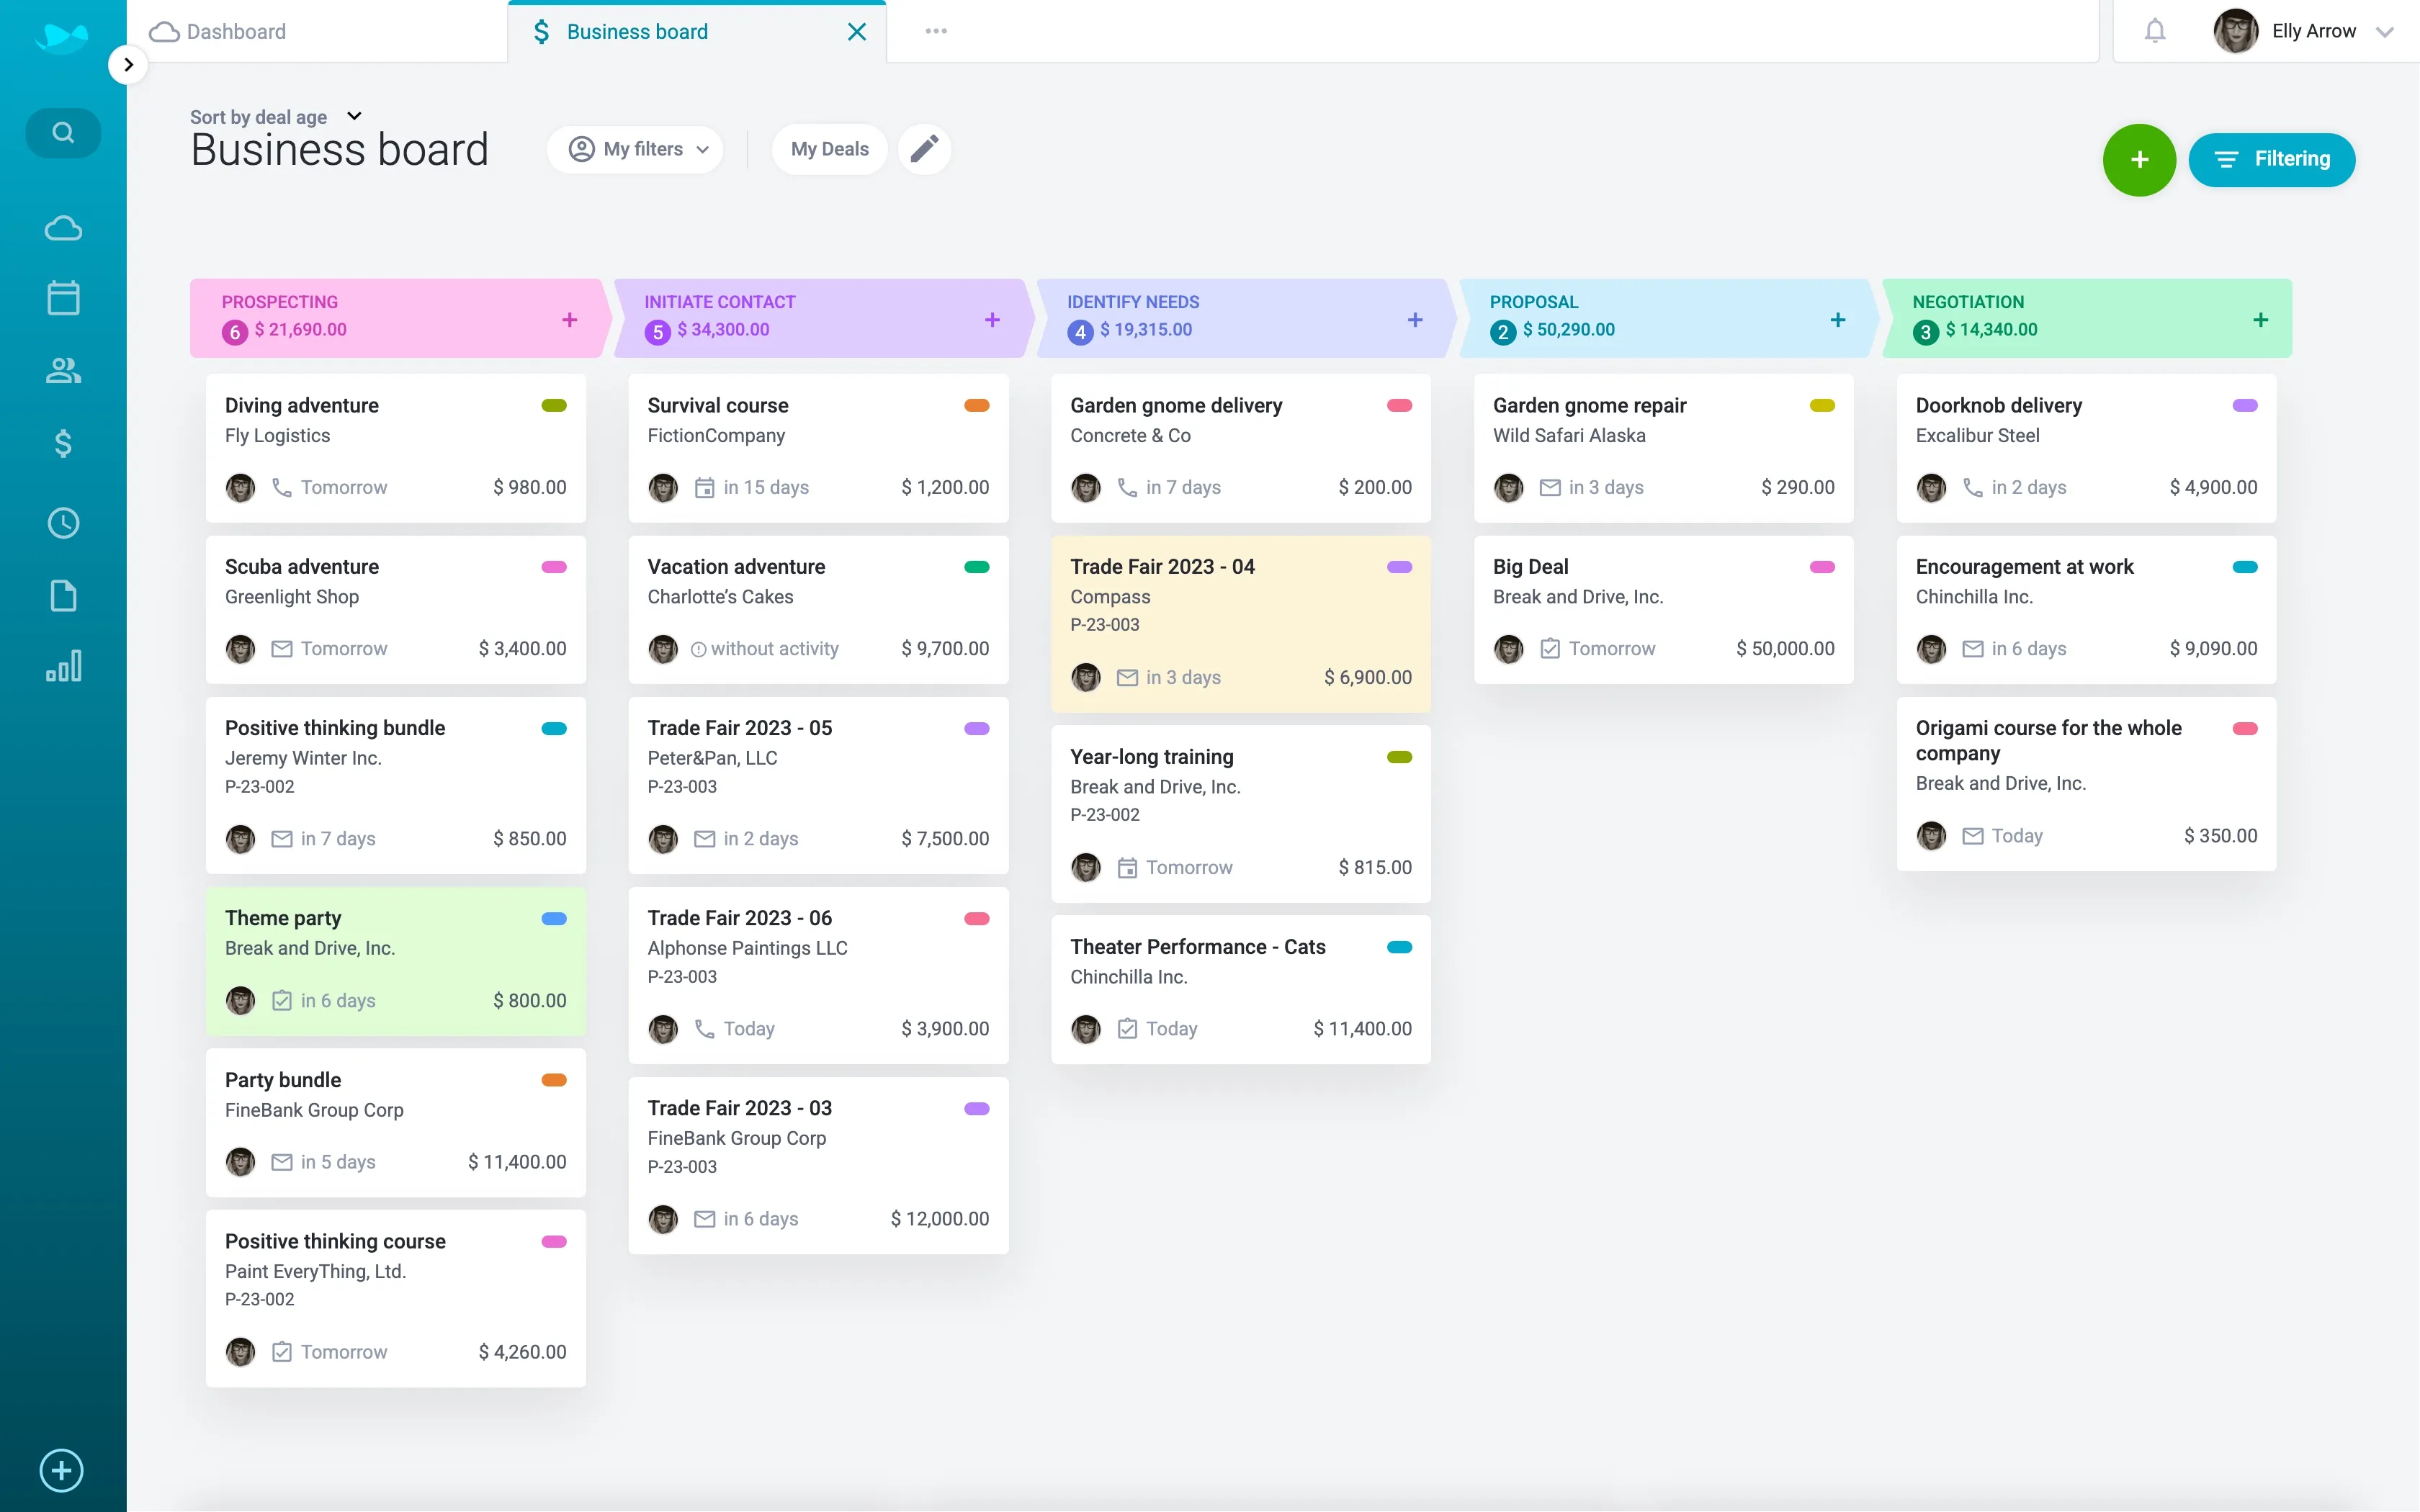Open statistics with the chart sidebar icon
The width and height of the screenshot is (2420, 1512).
click(x=62, y=666)
